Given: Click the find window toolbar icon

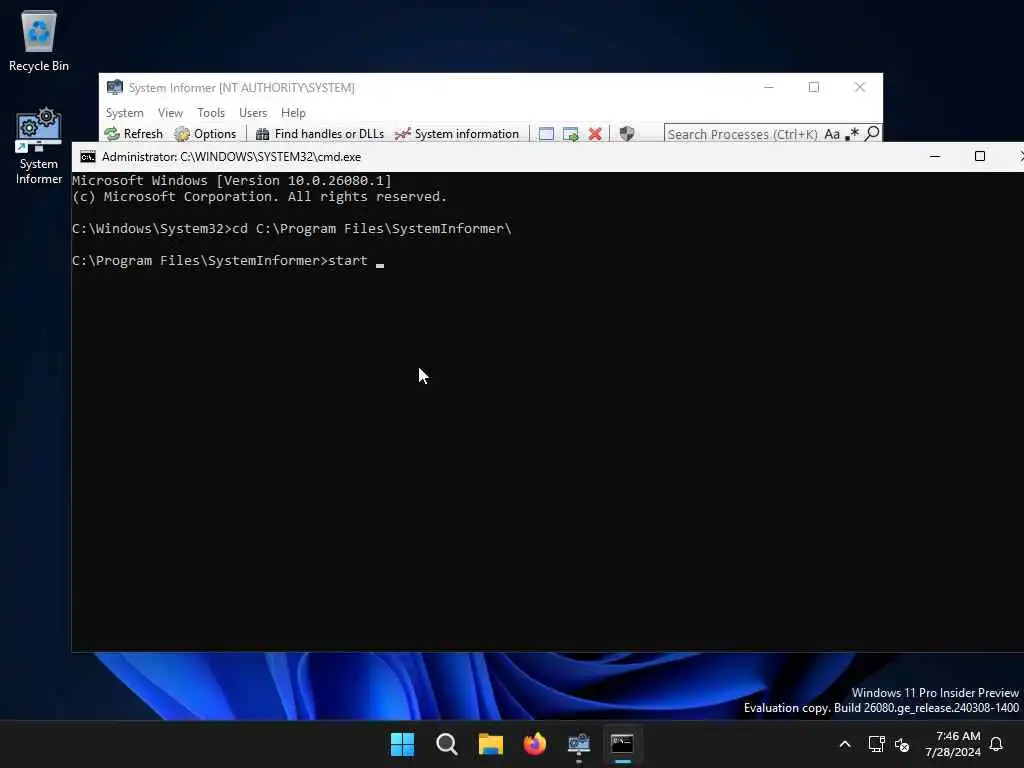Looking at the screenshot, I should pos(546,134).
